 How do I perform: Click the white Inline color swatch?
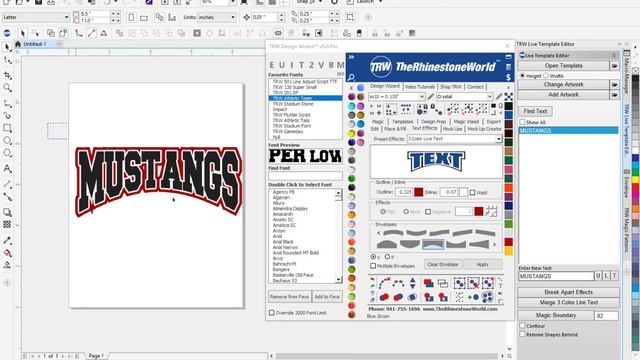pos(463,192)
